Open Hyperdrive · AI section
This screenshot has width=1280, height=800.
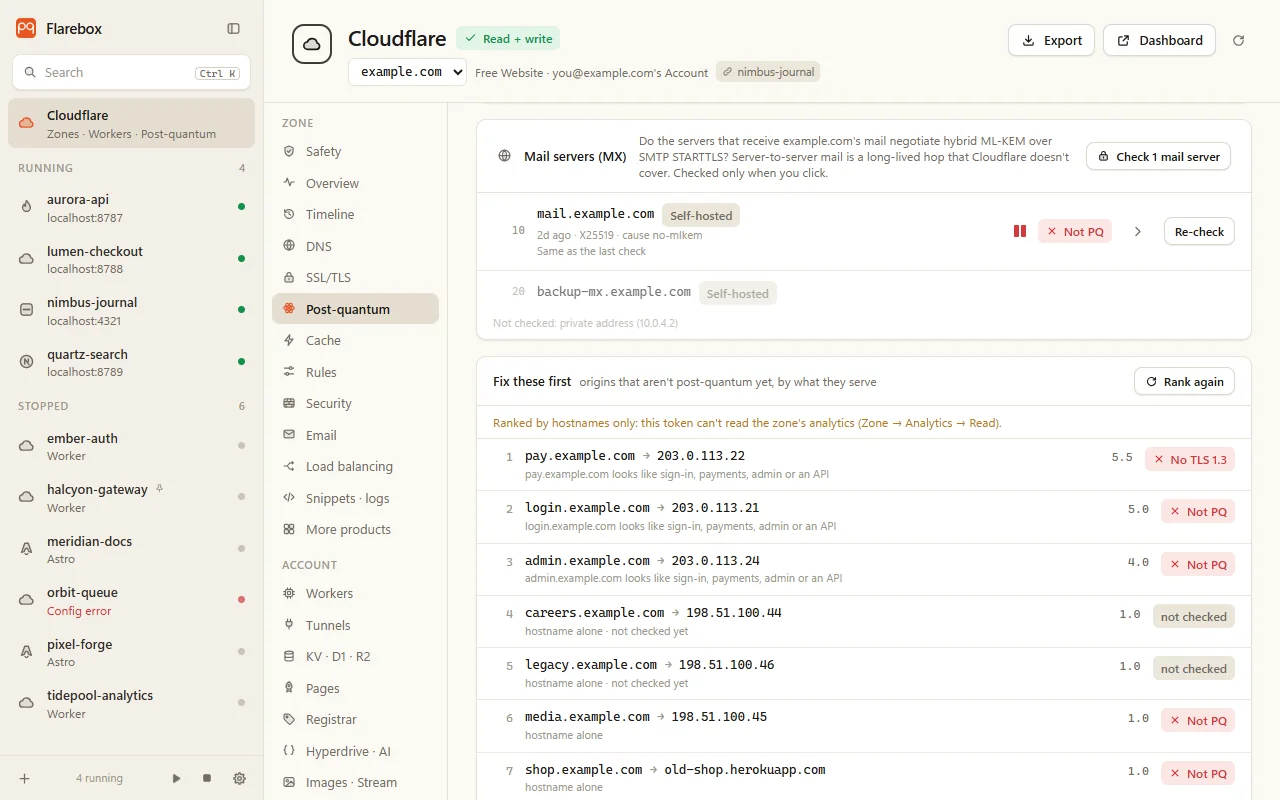(355, 751)
